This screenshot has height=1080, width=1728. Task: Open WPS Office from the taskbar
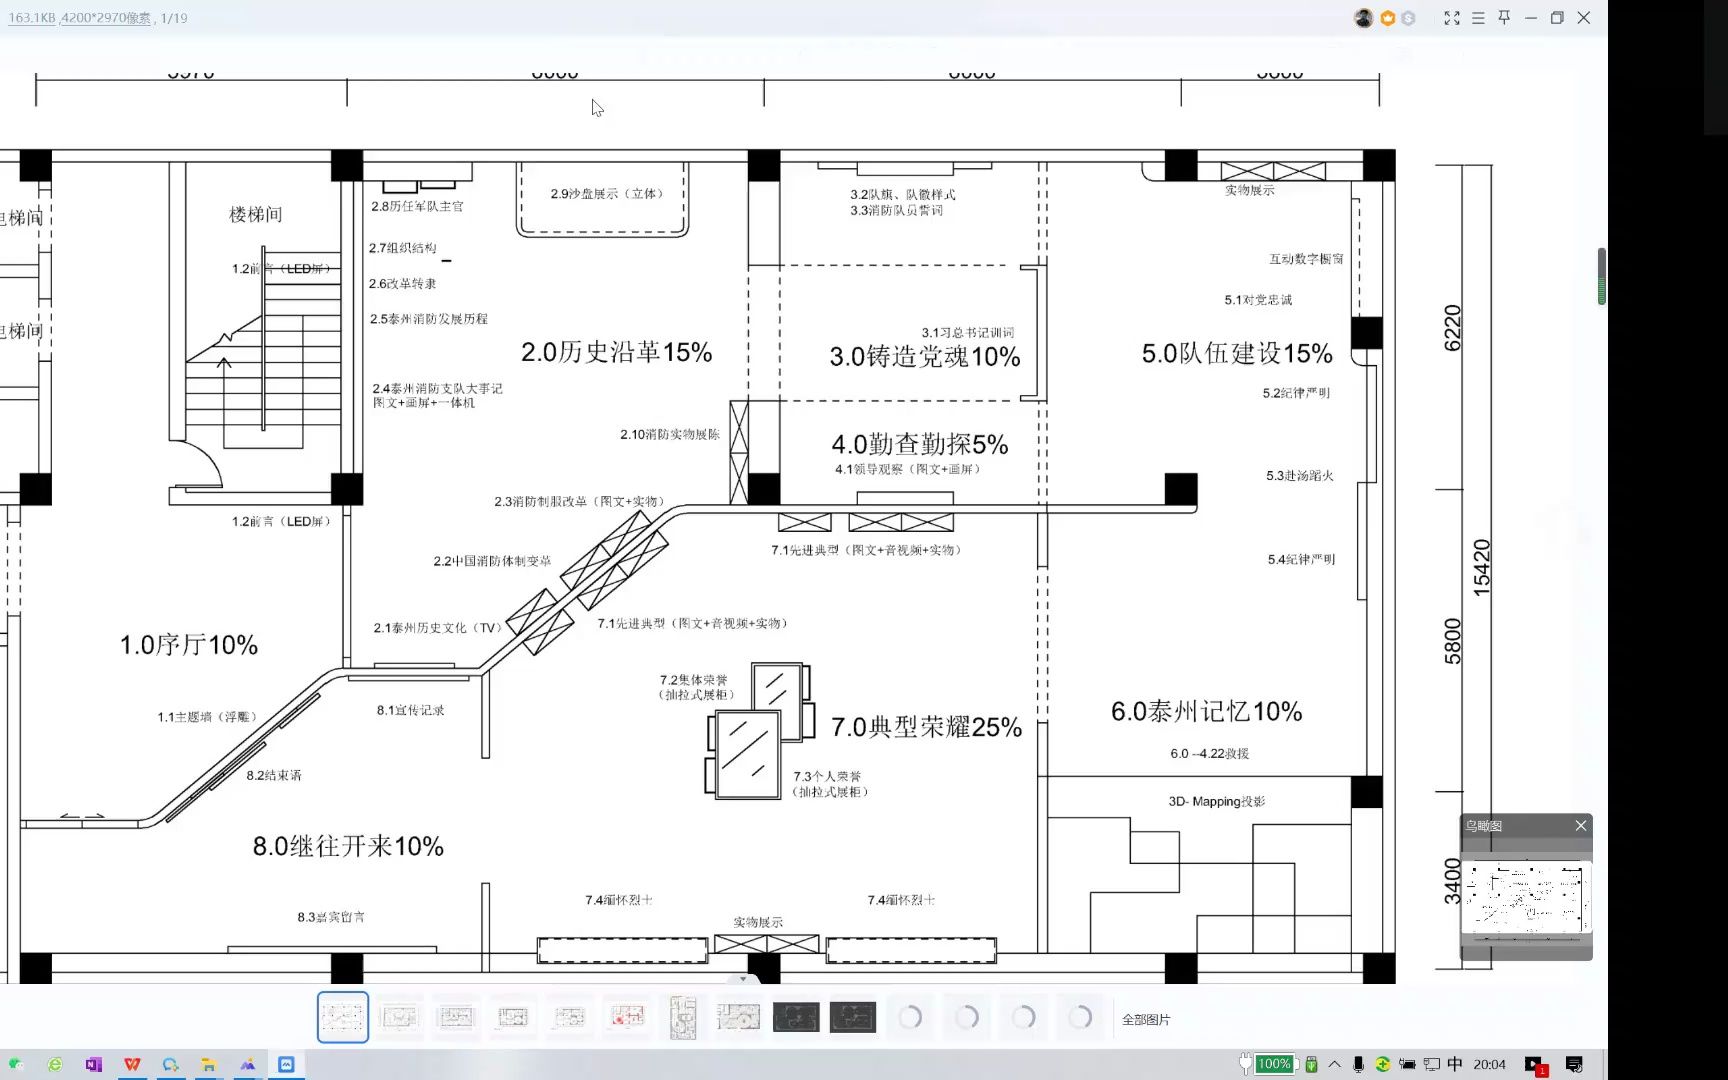point(132,1064)
